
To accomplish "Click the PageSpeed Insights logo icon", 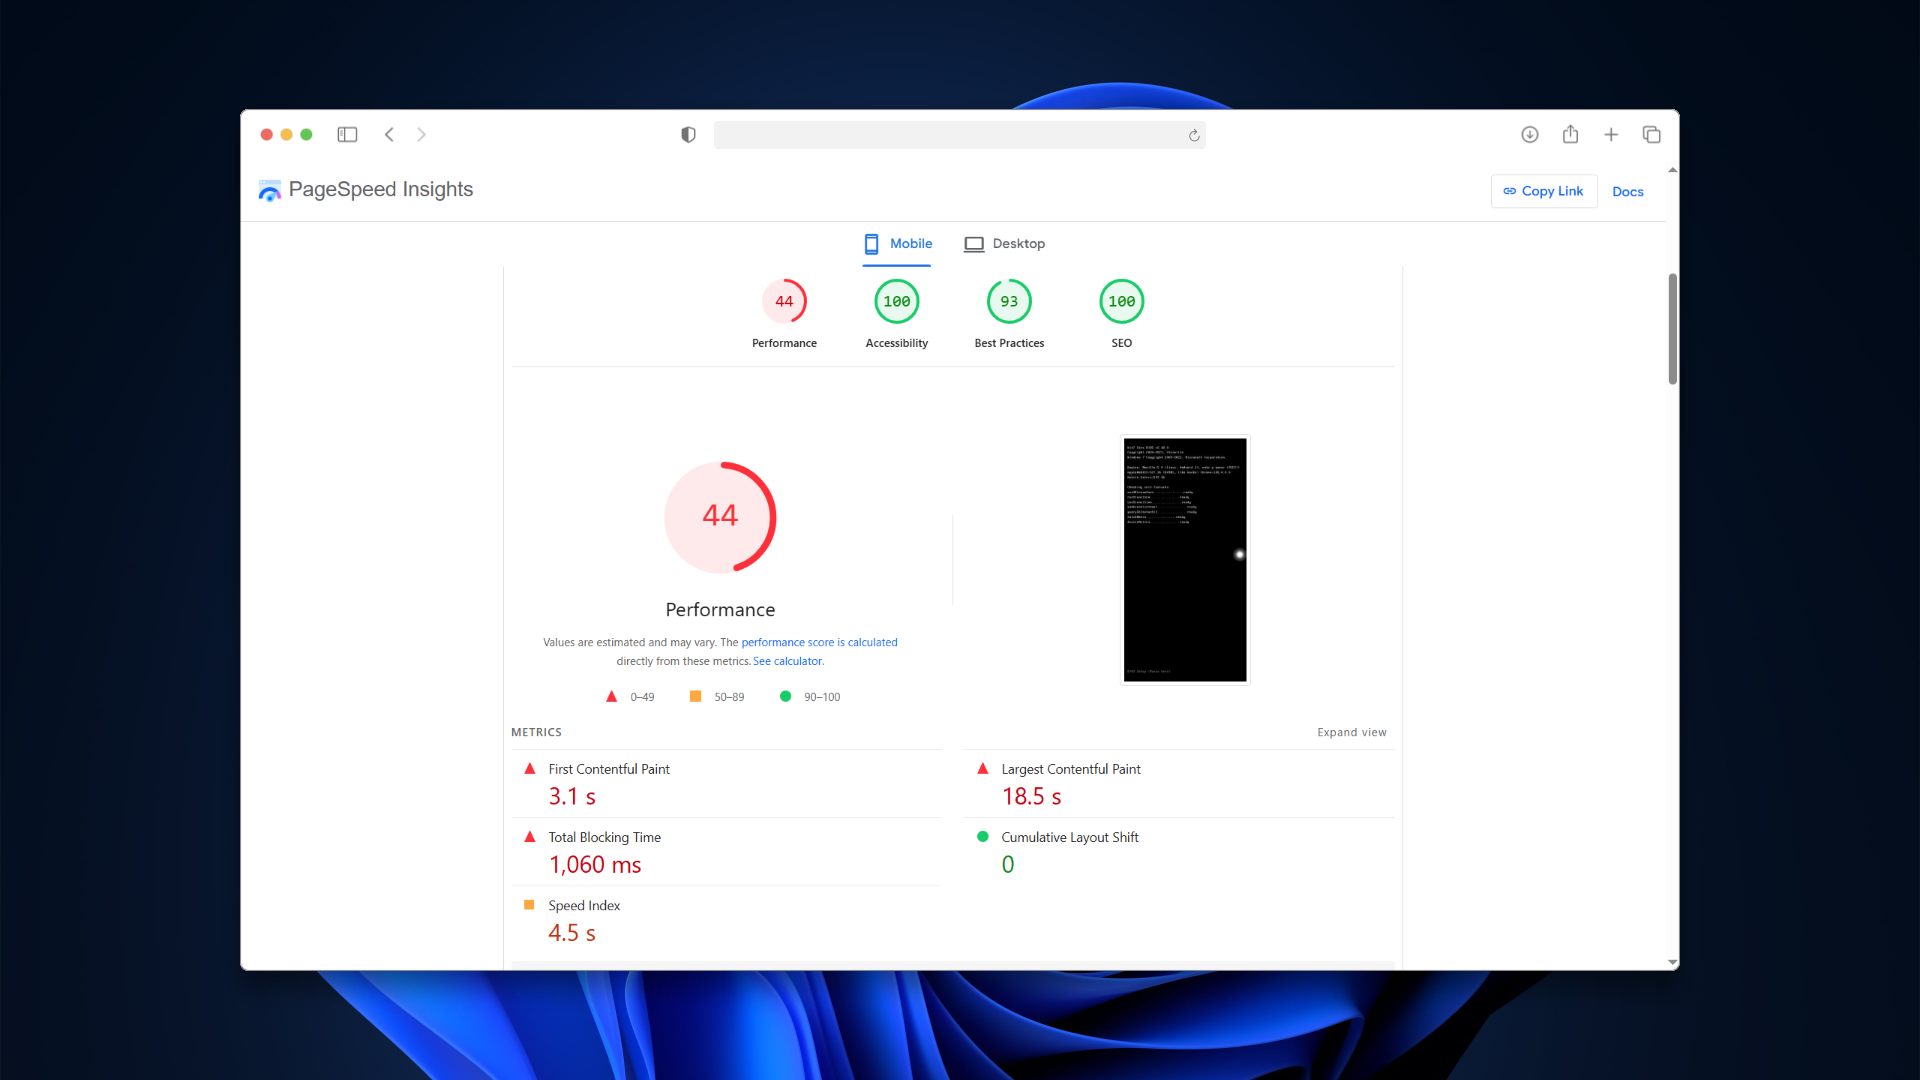I will pyautogui.click(x=269, y=190).
